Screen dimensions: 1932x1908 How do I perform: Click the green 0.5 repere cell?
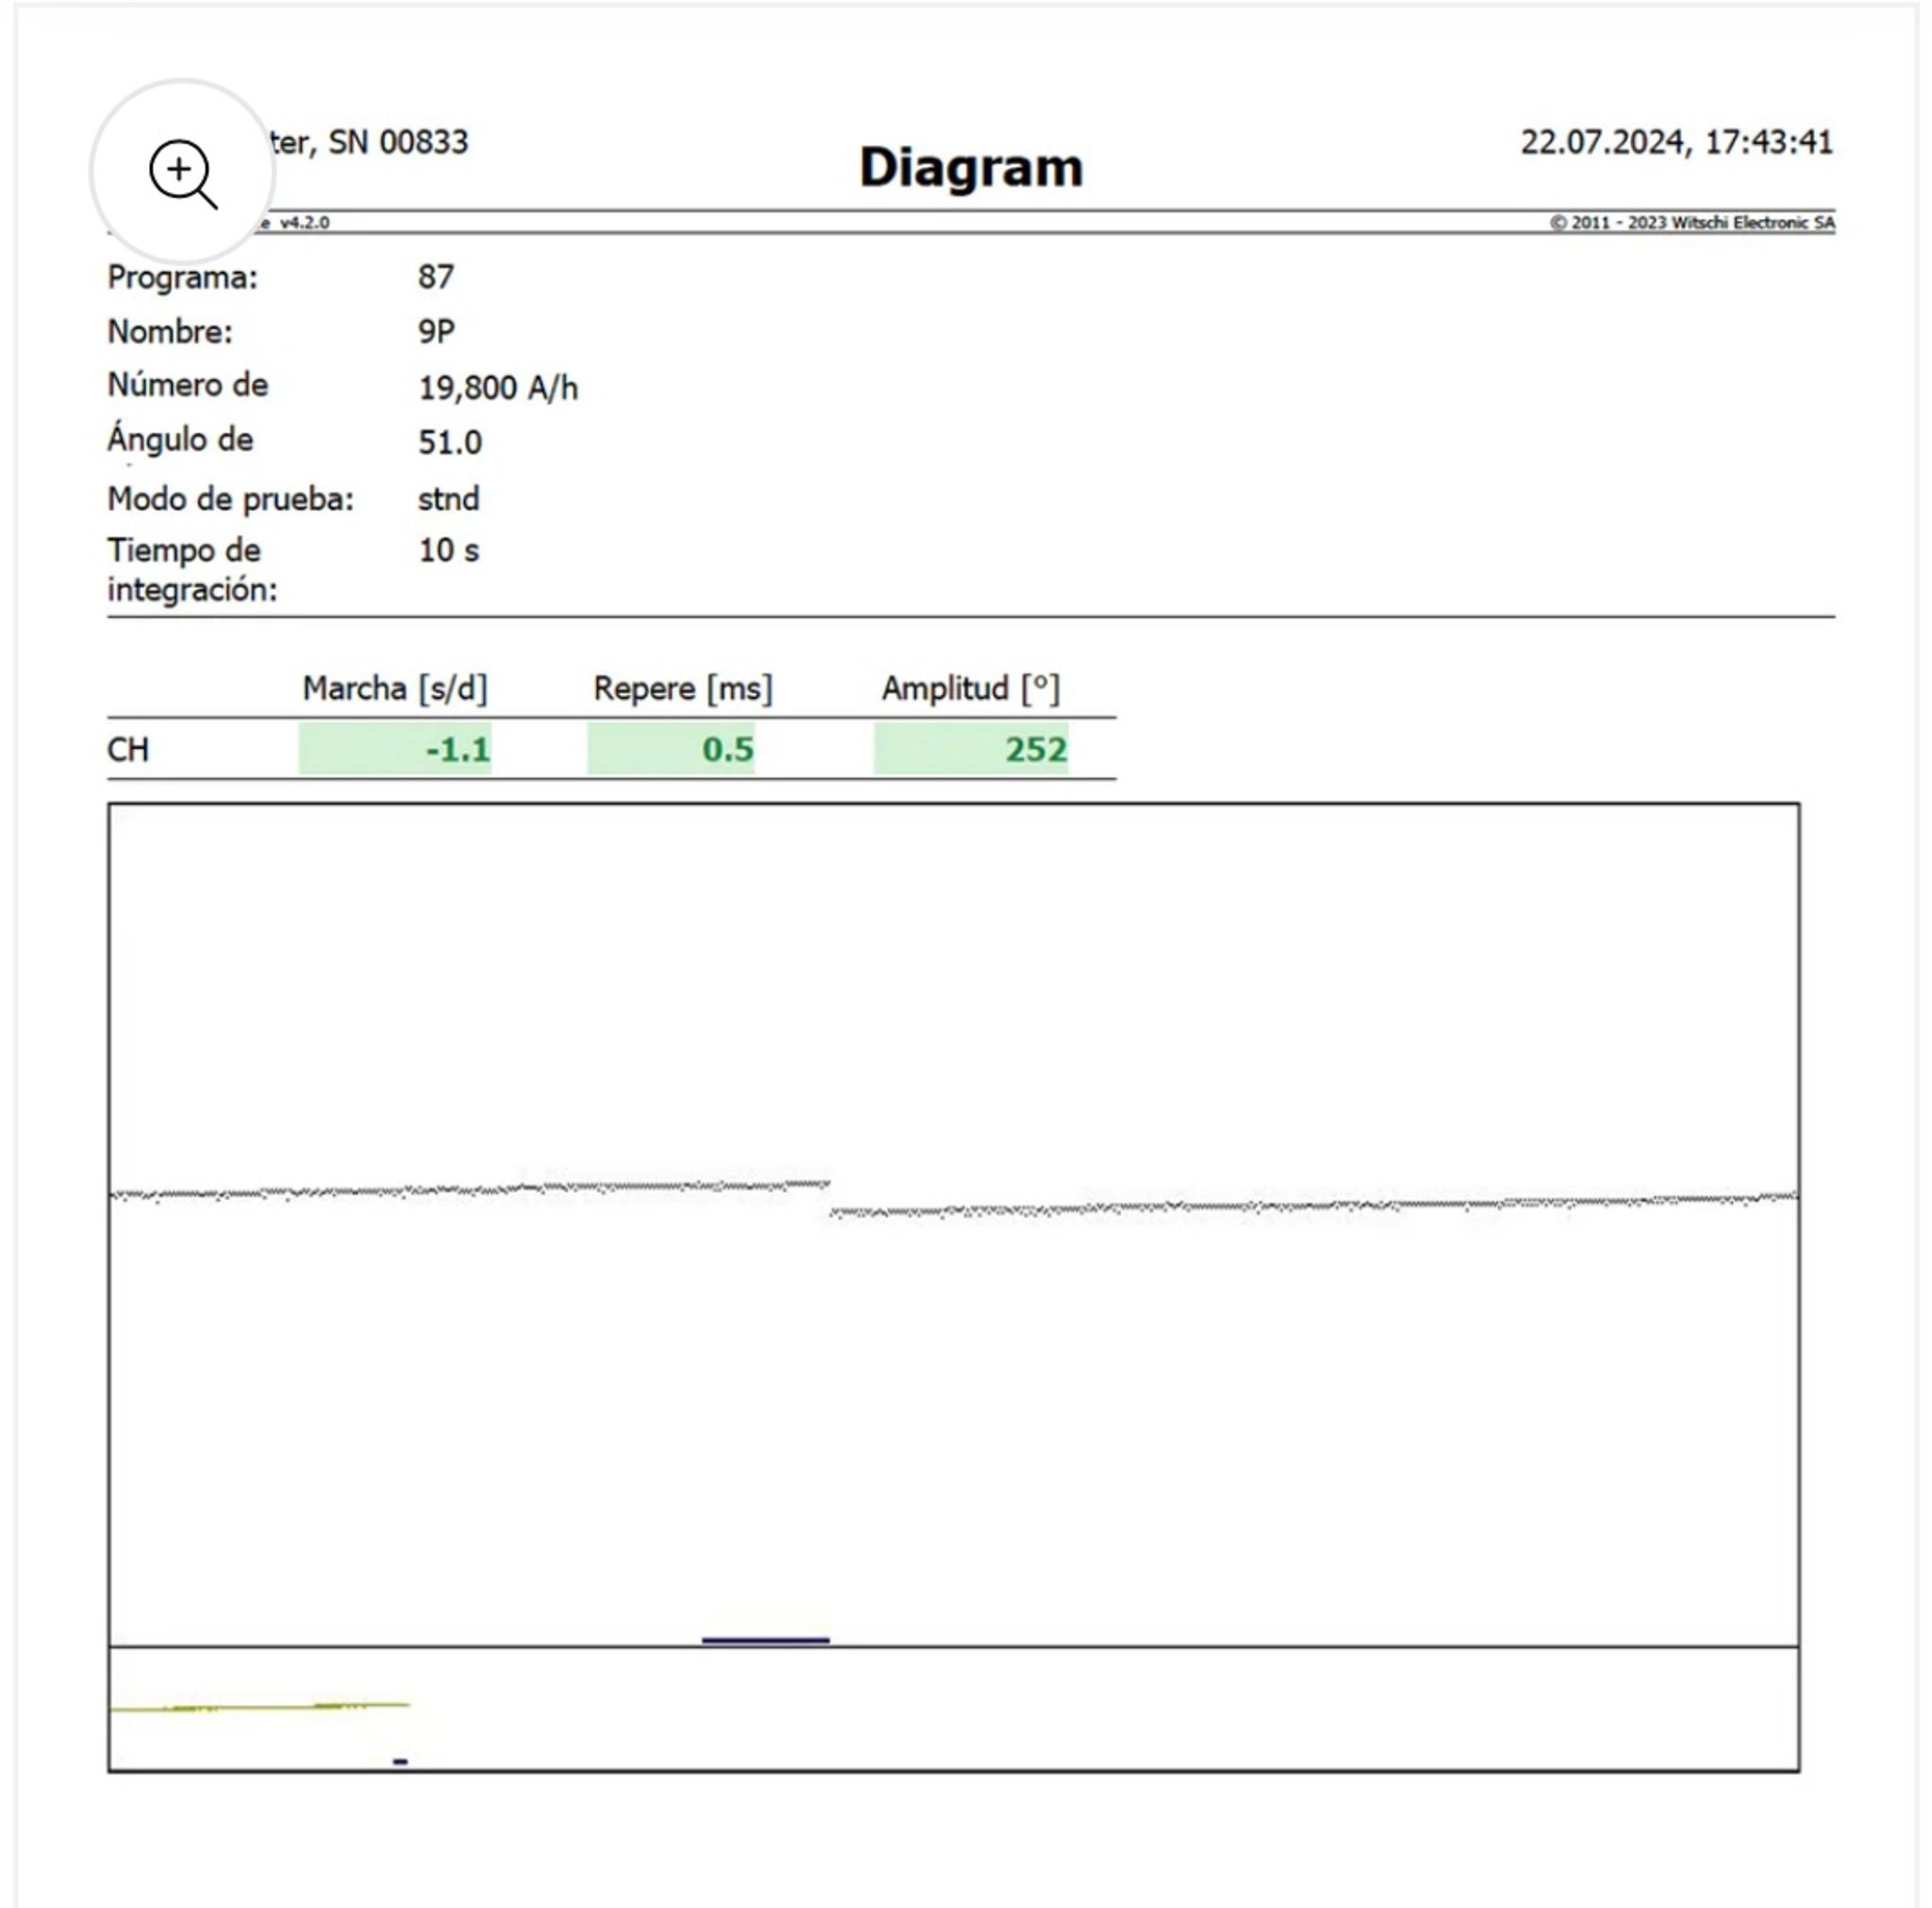coord(671,749)
